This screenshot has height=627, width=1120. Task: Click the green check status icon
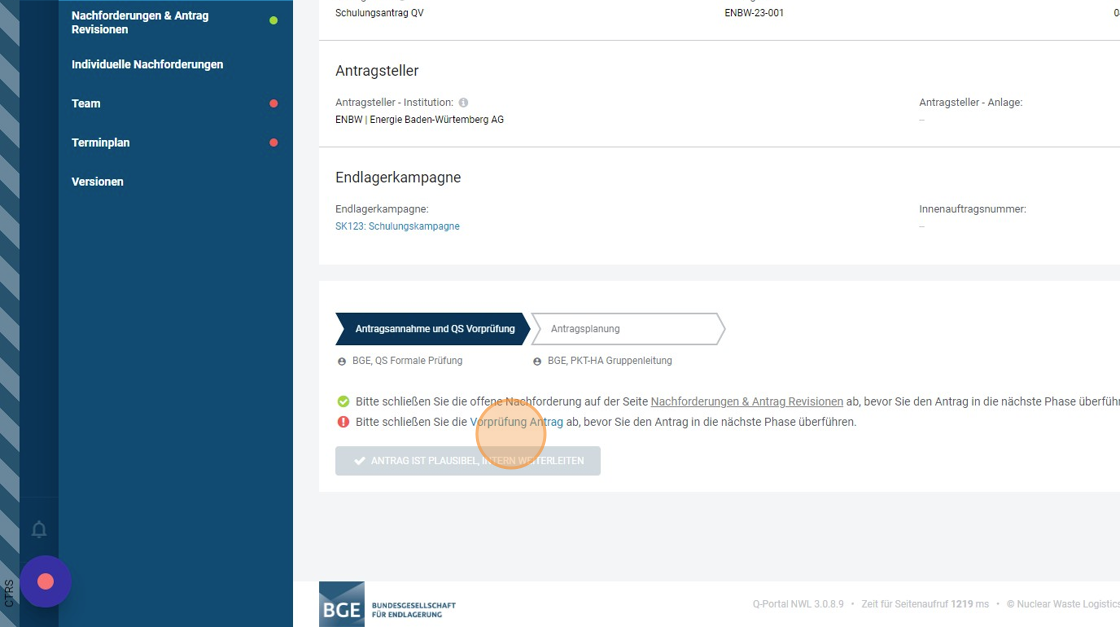(x=343, y=401)
